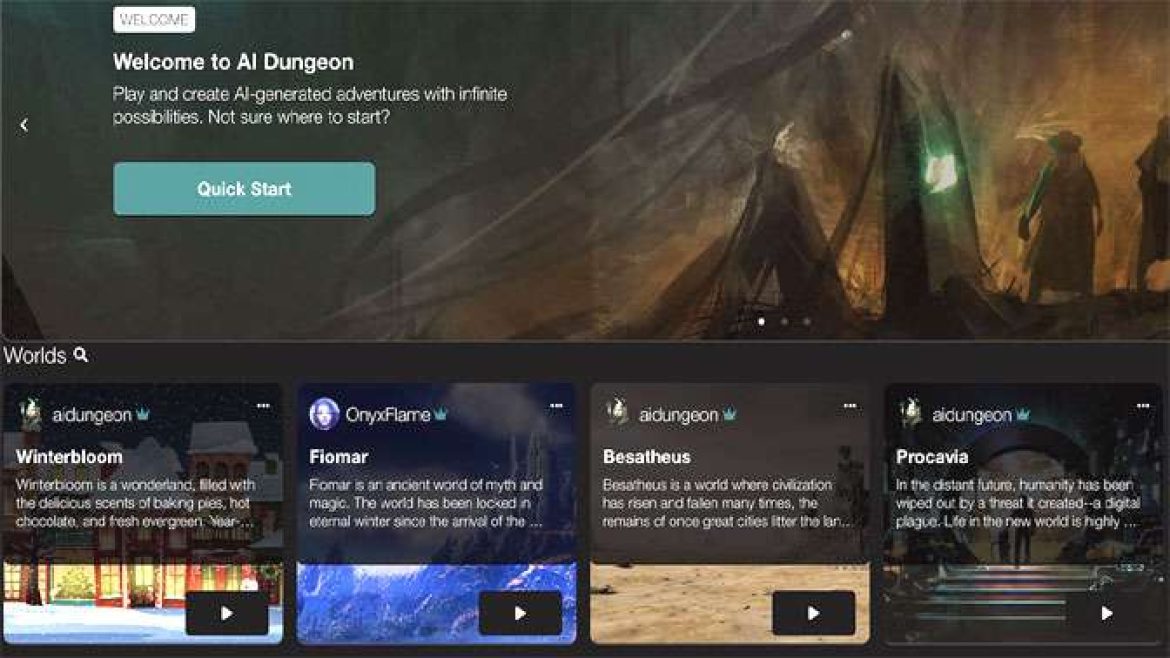
Task: Play the Winterbloom world
Action: coord(227,613)
